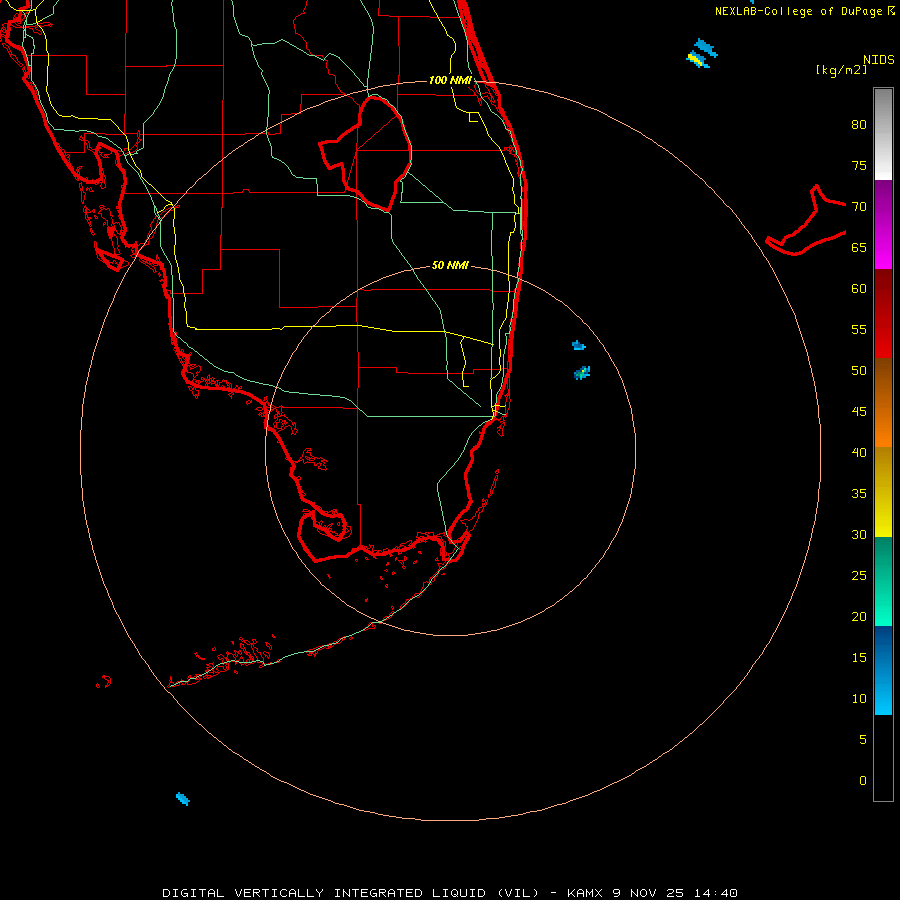Click the [kg/m2] unit label
900x900 pixels.
point(841,70)
